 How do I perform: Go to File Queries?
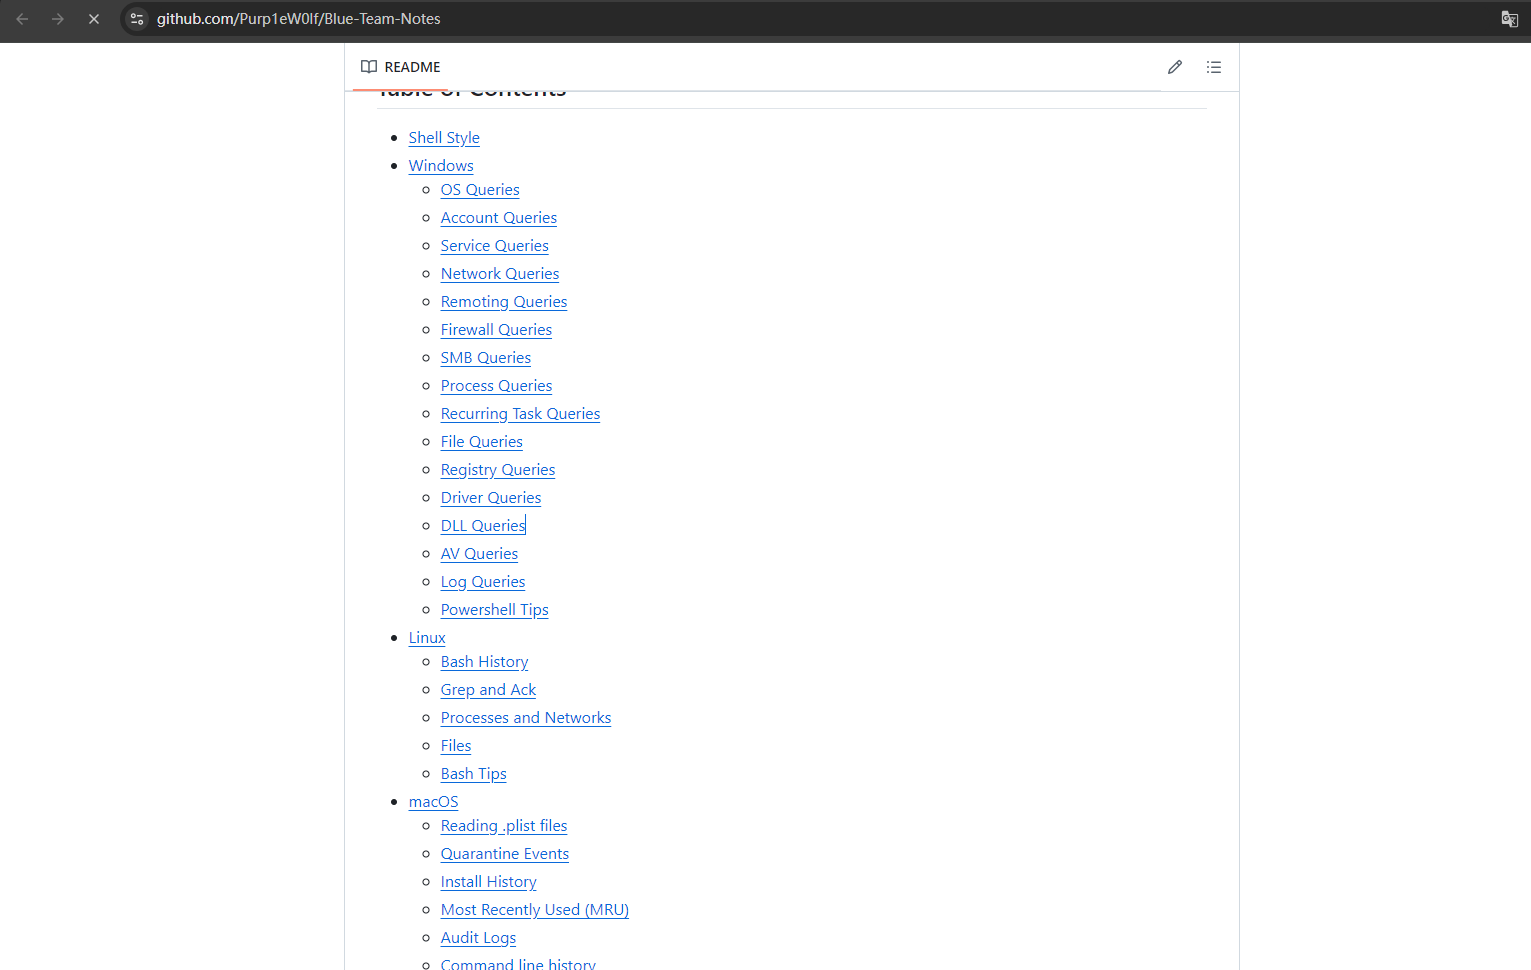tap(482, 442)
